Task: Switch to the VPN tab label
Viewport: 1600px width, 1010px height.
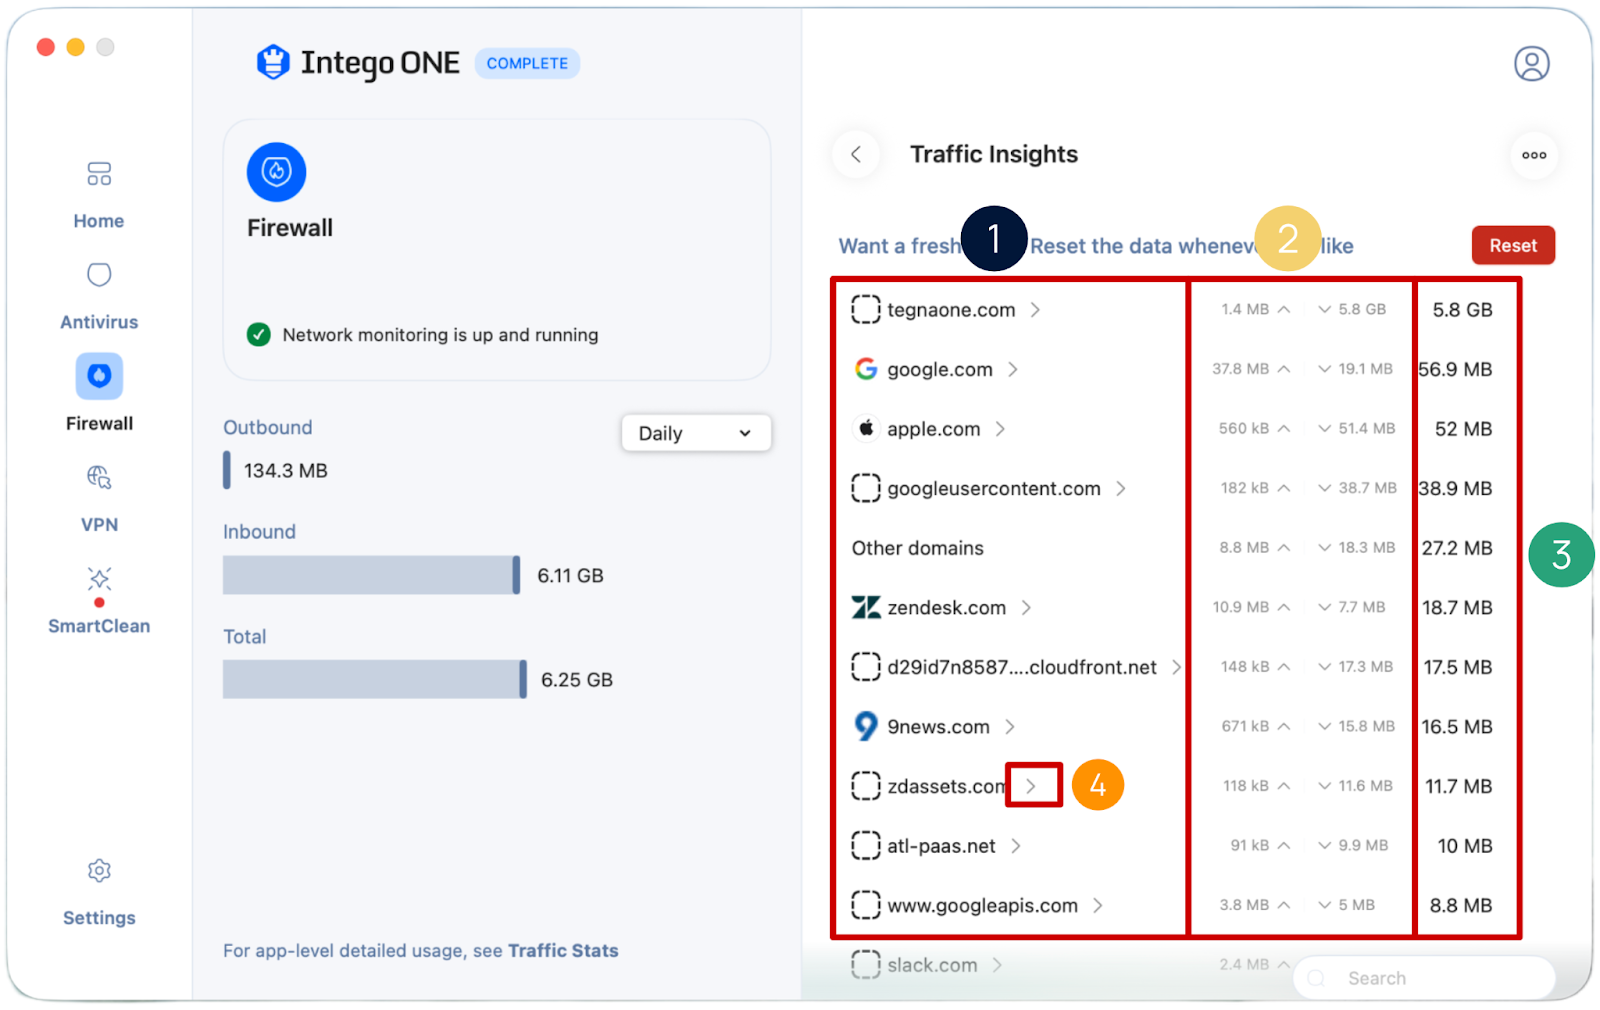Action: tap(99, 524)
